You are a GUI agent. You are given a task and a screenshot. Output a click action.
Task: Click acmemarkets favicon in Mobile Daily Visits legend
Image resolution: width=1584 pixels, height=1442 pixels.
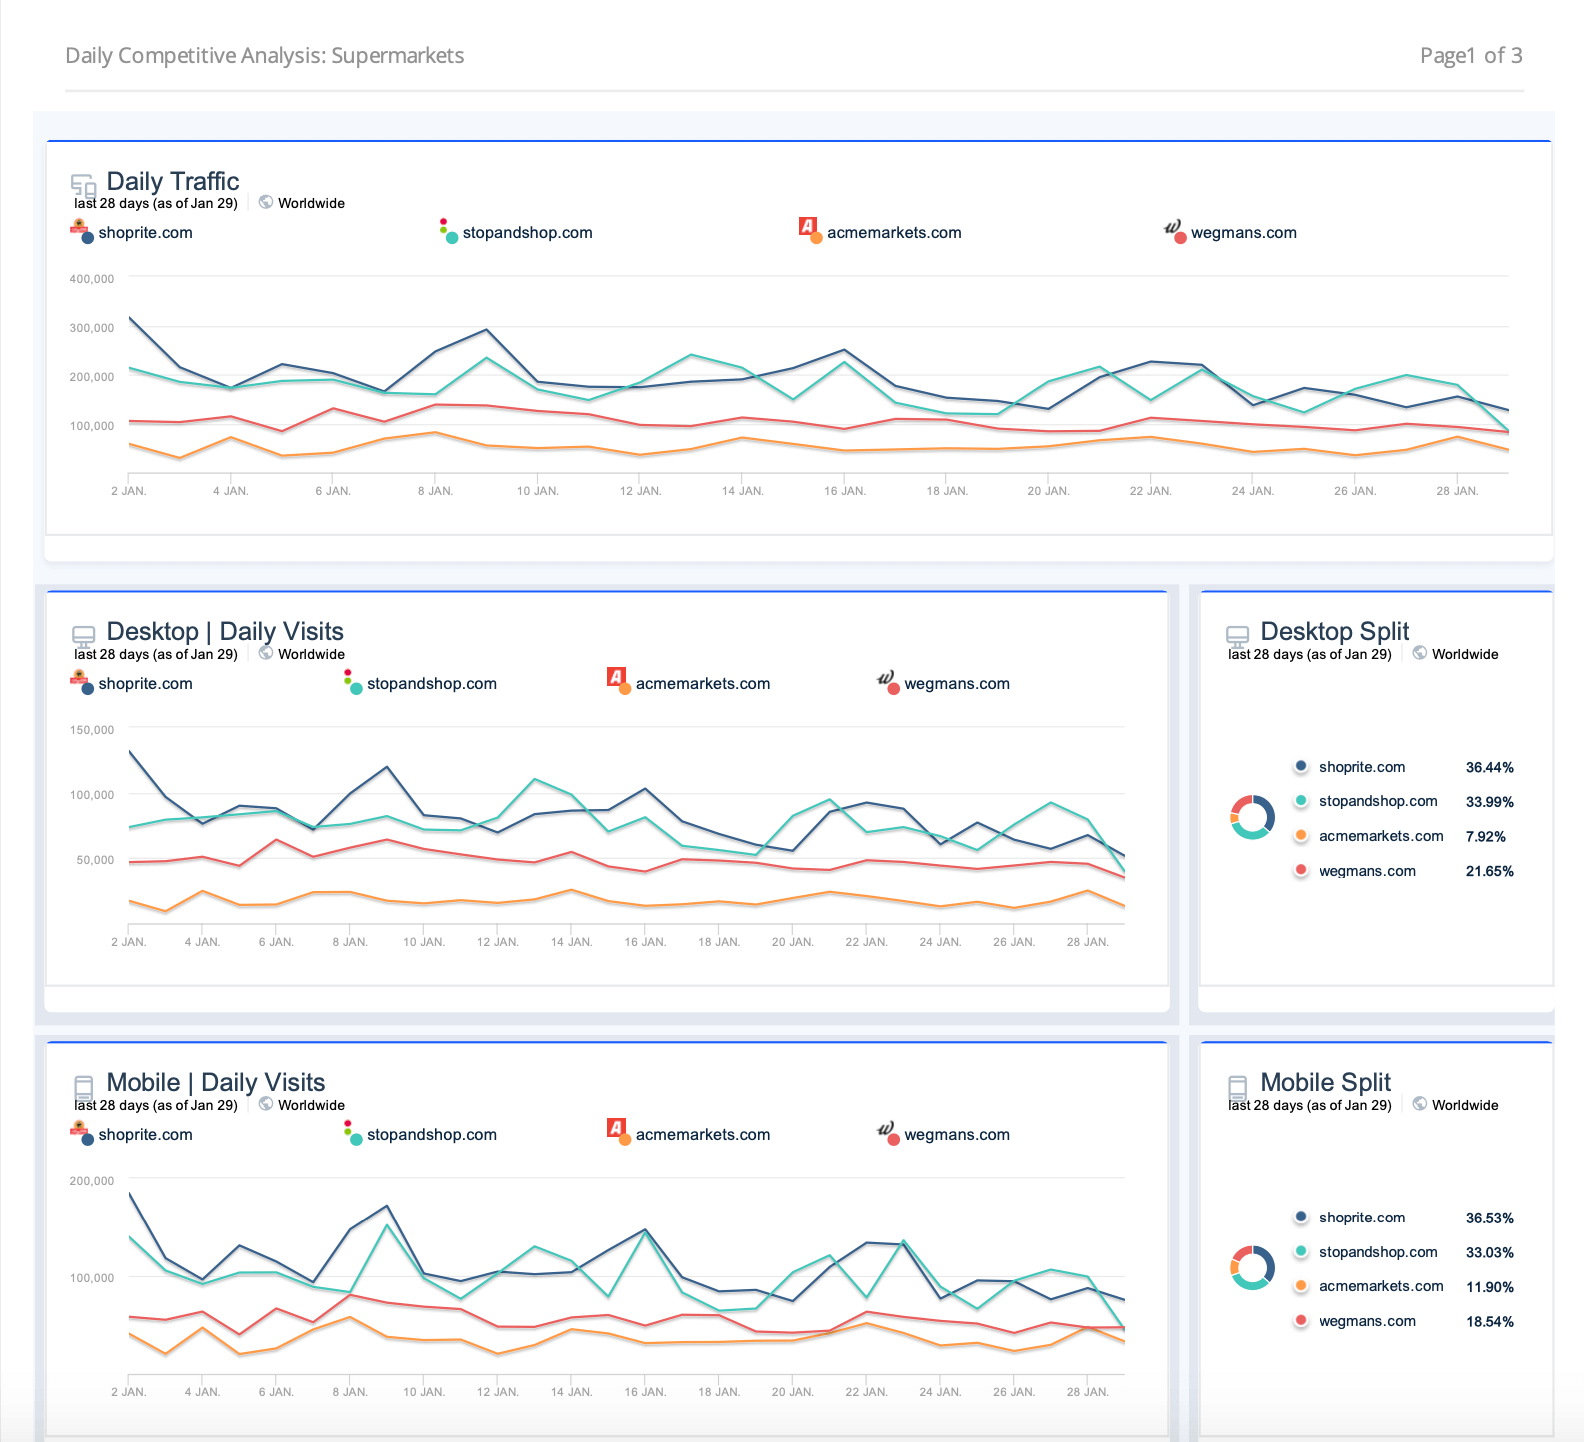[616, 1128]
